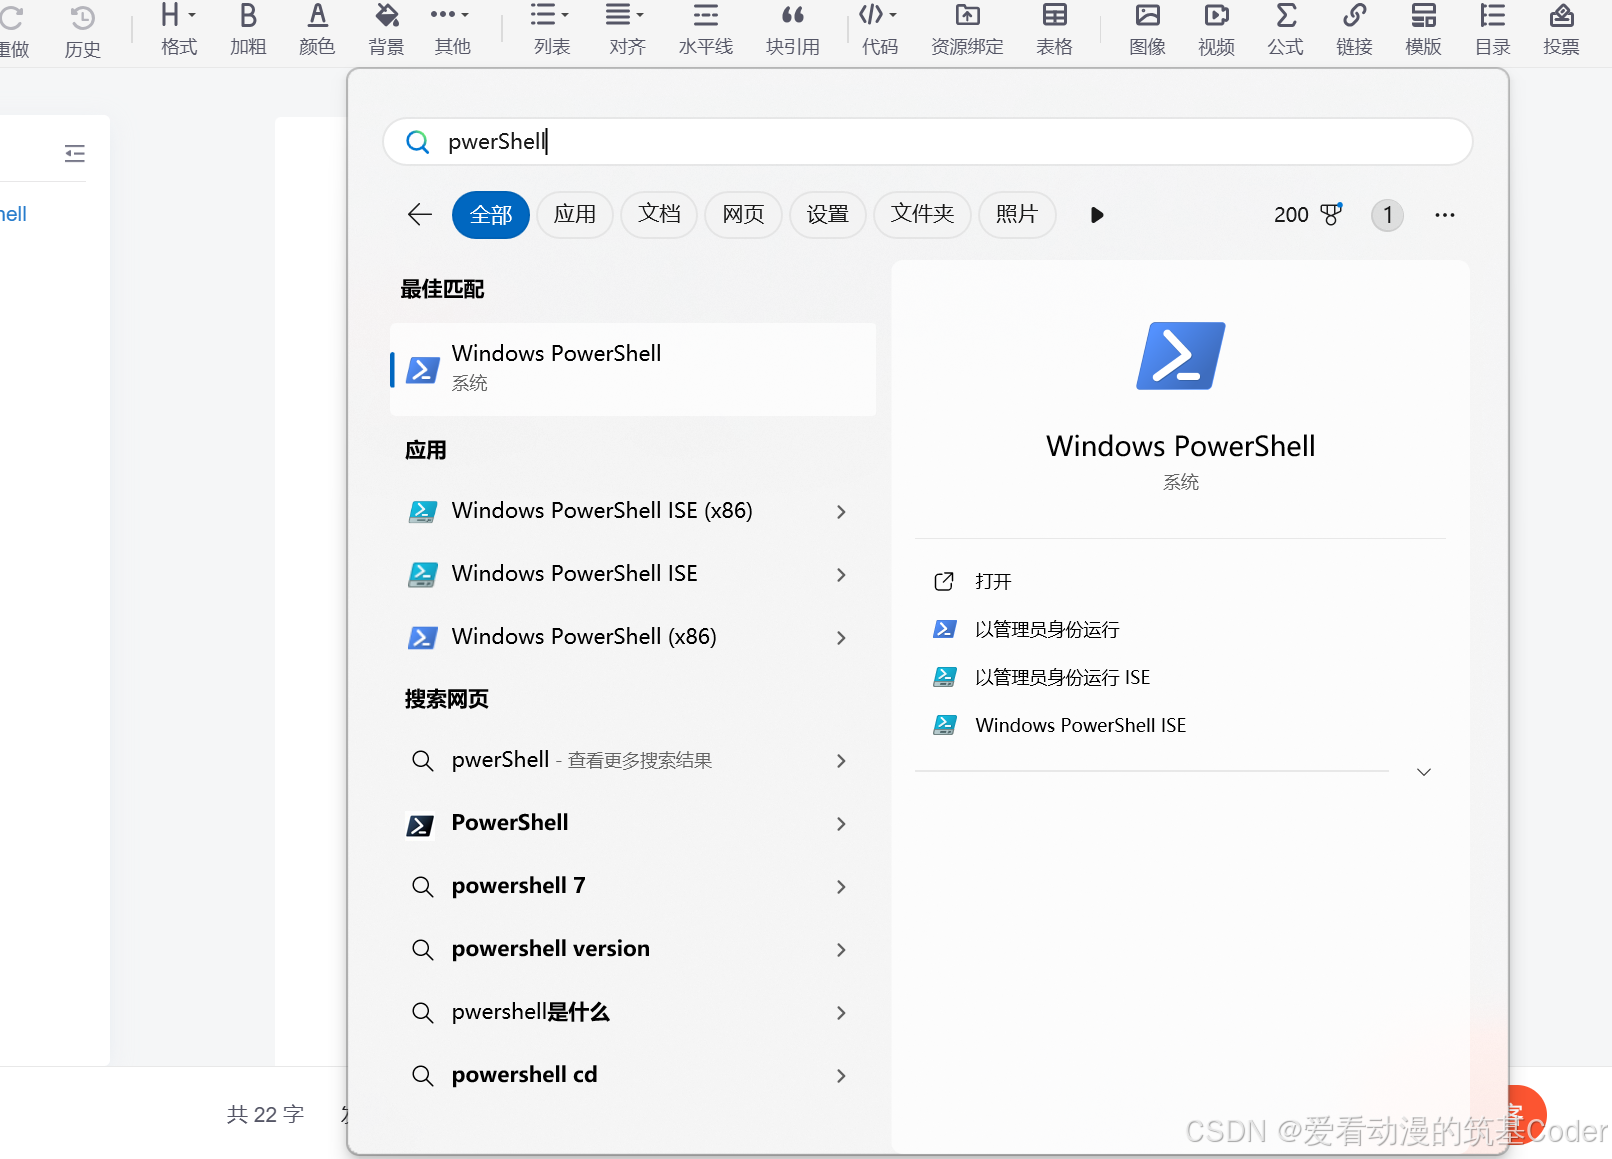The height and width of the screenshot is (1159, 1612).
Task: Insert a 目录 table of contents
Action: [x=1492, y=30]
